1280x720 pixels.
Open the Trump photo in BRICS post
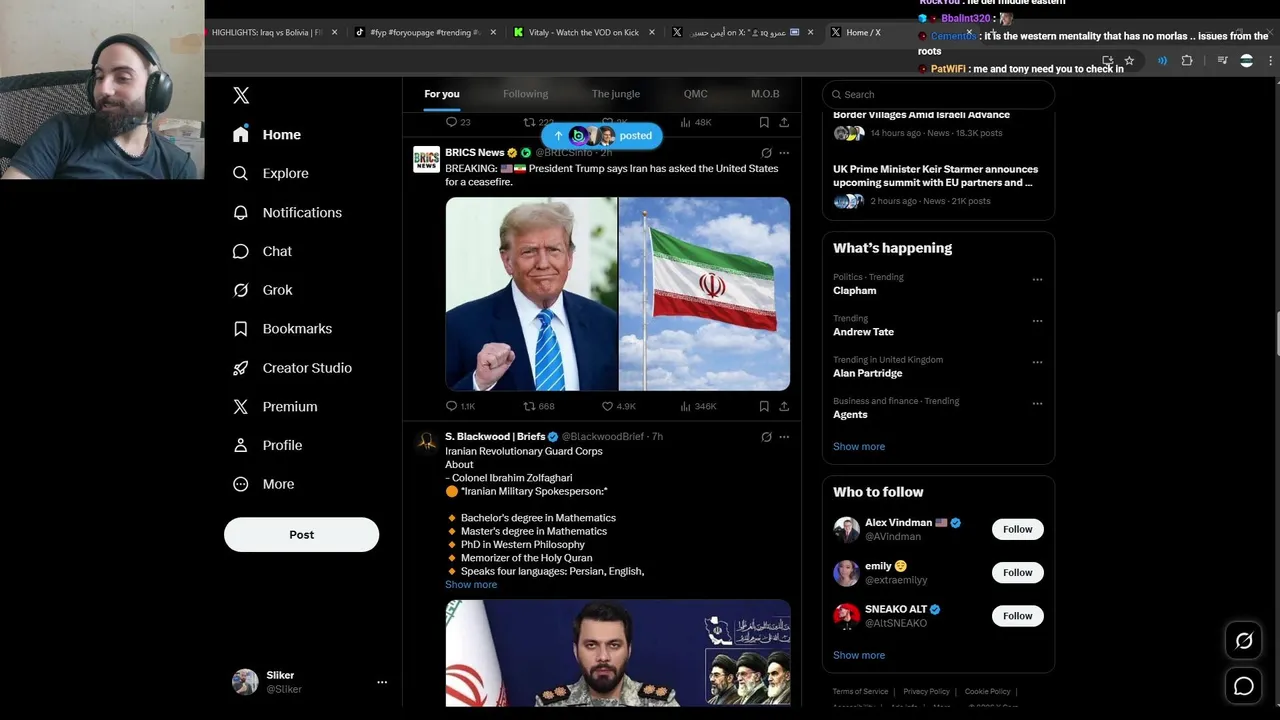pos(531,294)
